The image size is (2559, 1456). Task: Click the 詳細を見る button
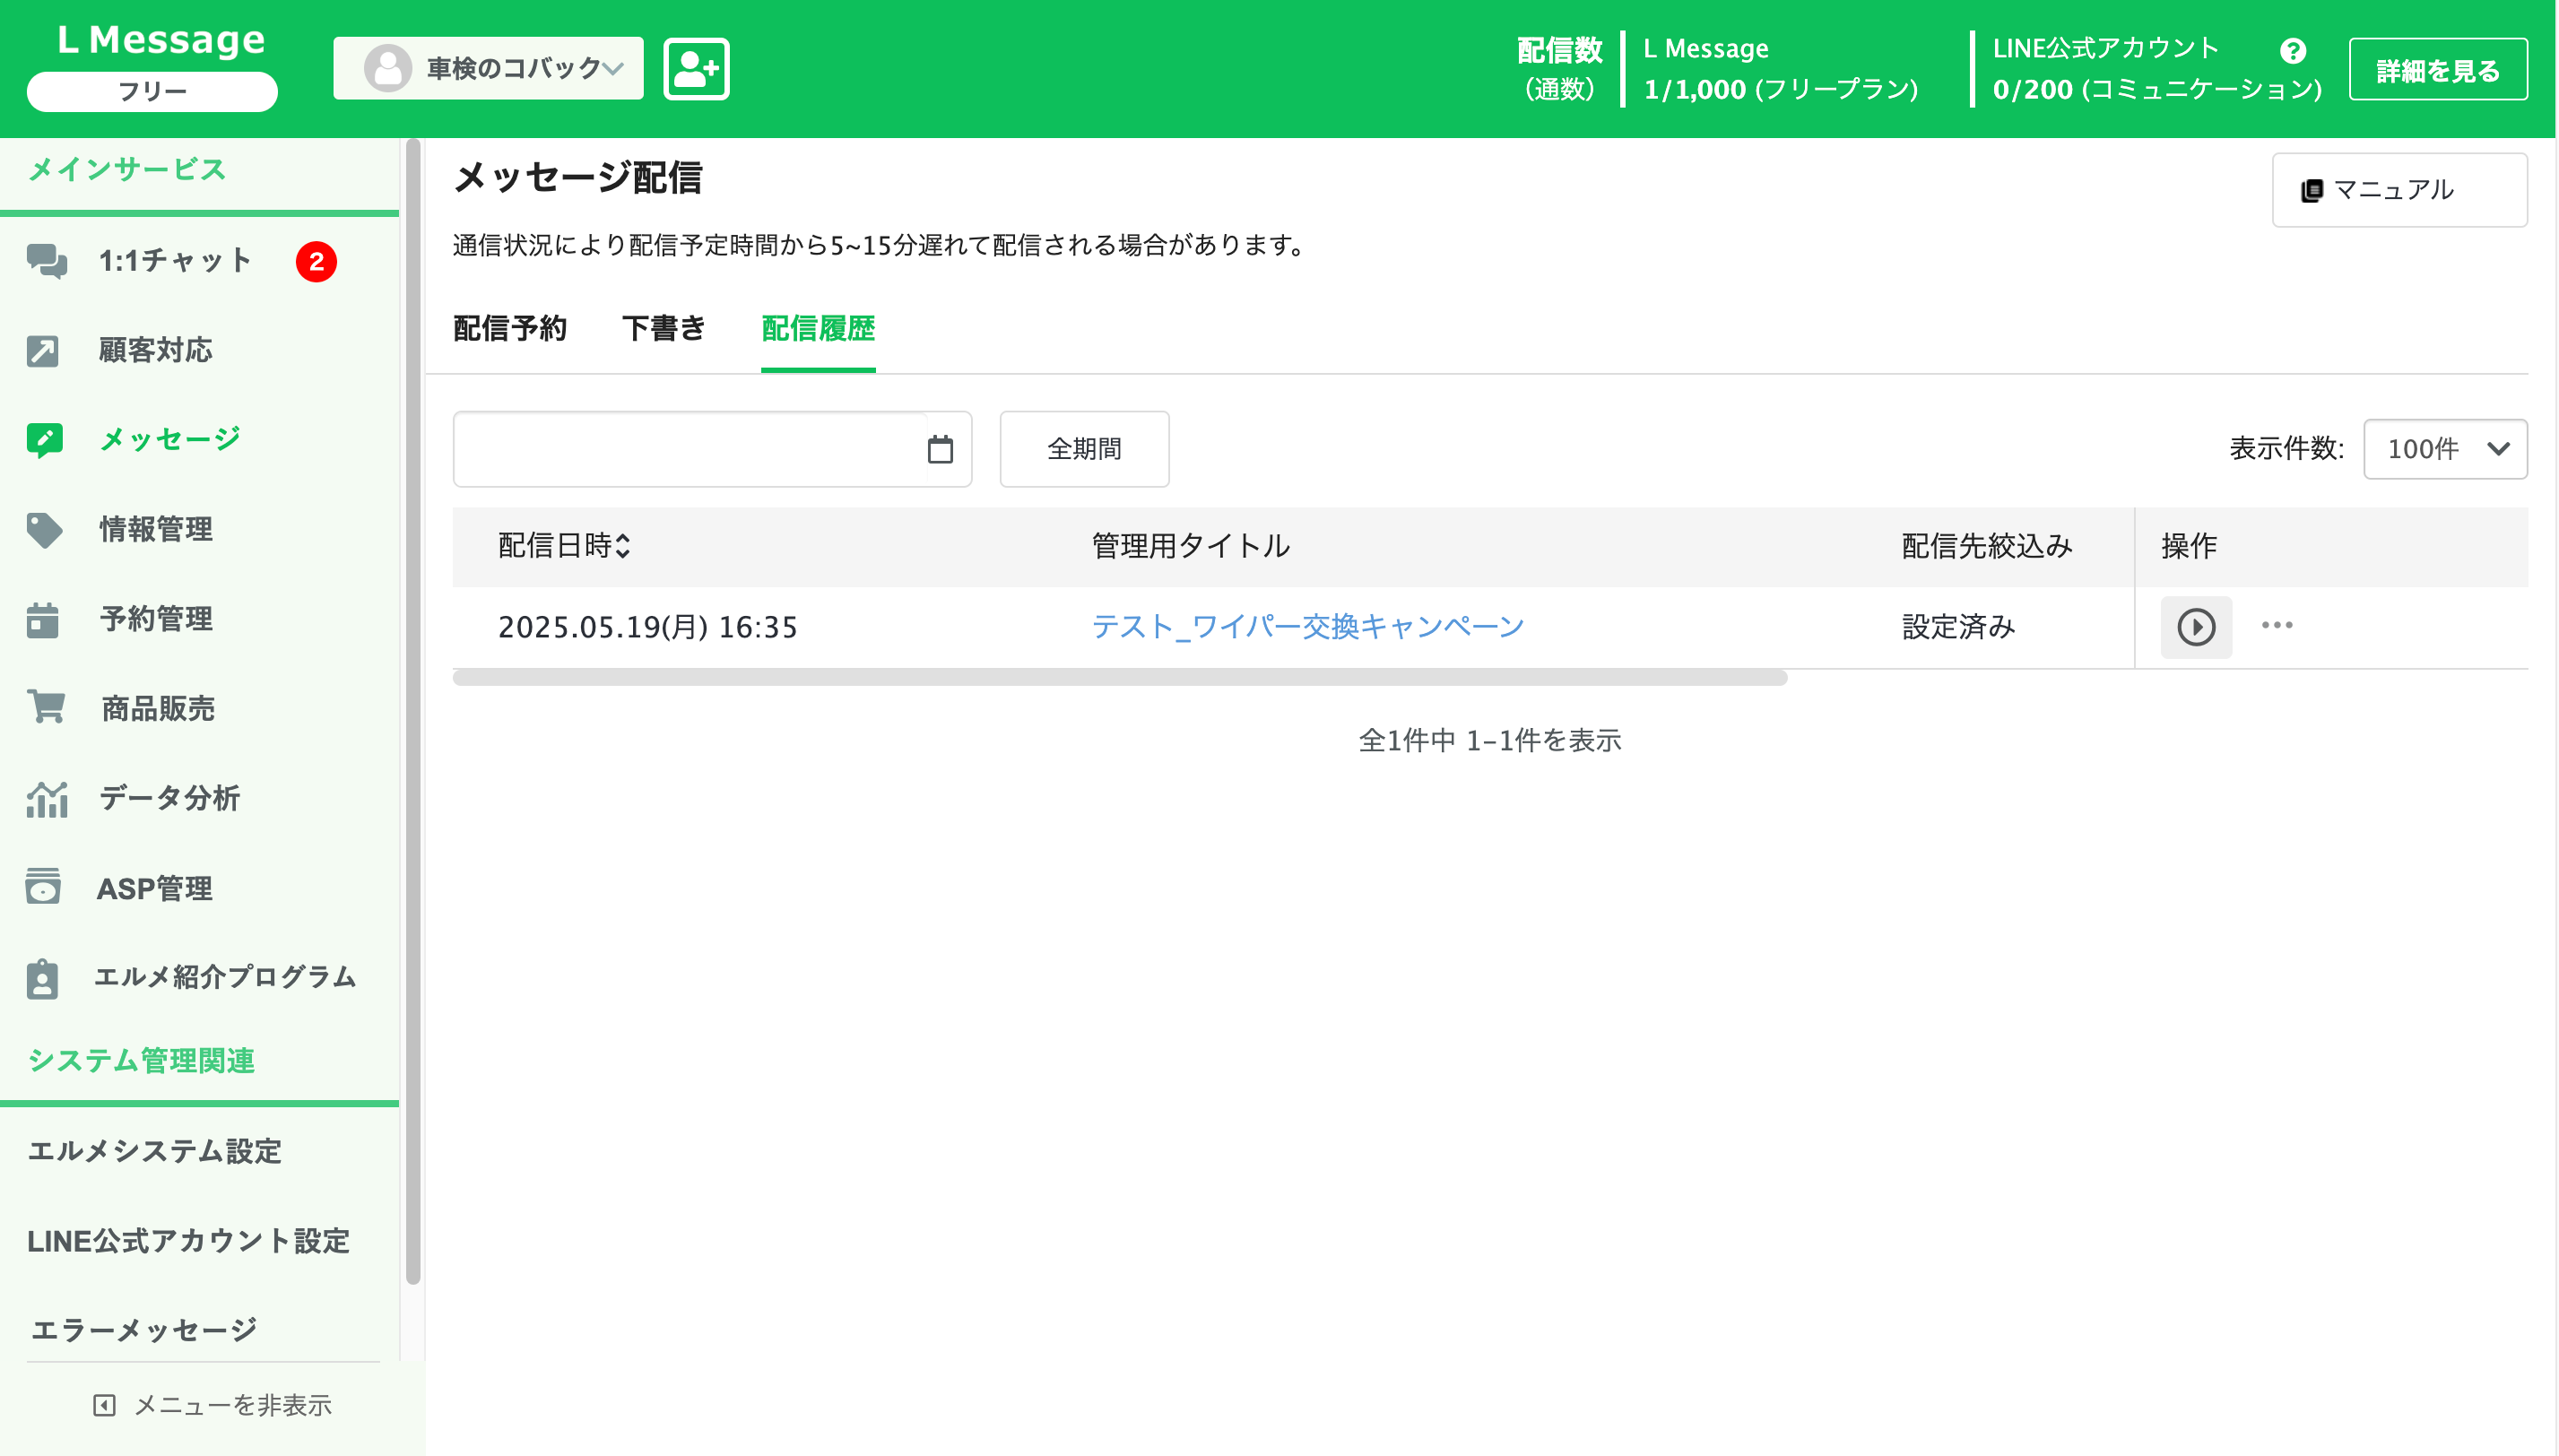(2438, 69)
